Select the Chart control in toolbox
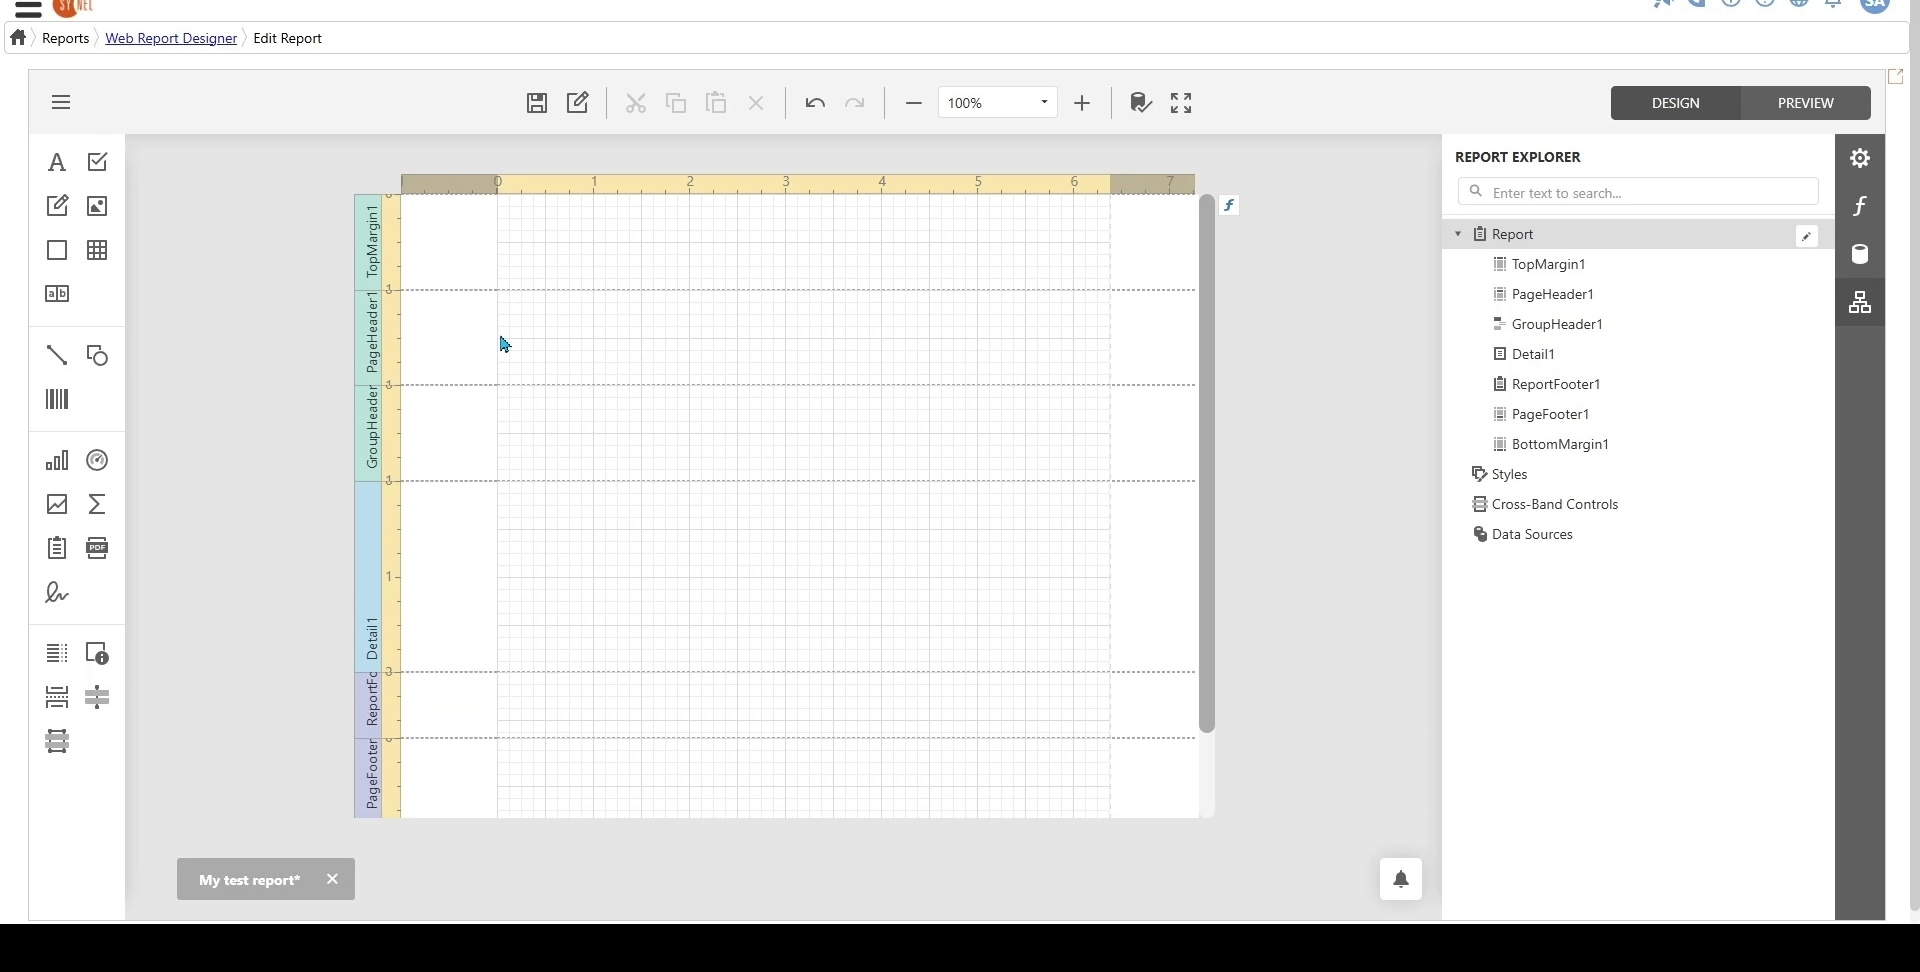 click(x=57, y=460)
